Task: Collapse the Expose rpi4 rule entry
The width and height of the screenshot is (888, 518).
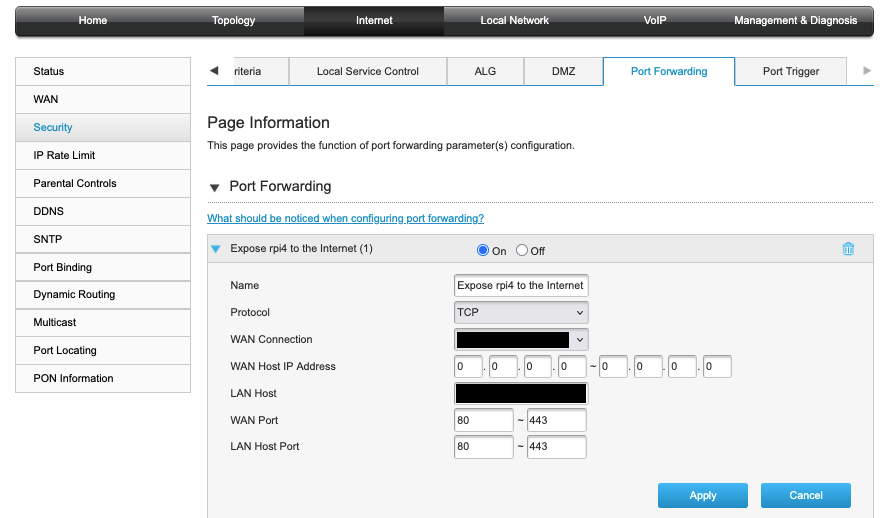Action: 215,249
